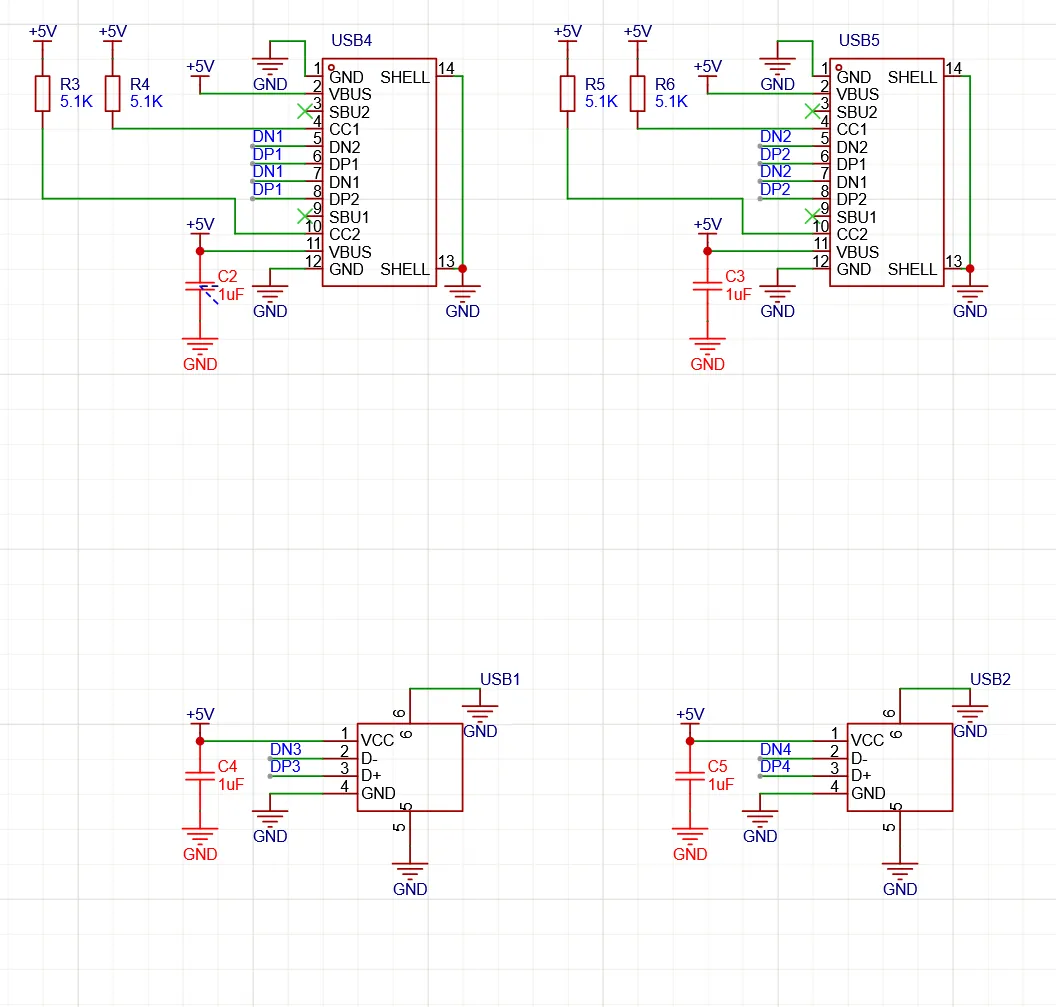Viewport: 1056px width, 1007px height.
Task: Click the CC2 pin name inside USB5
Action: pos(852,234)
